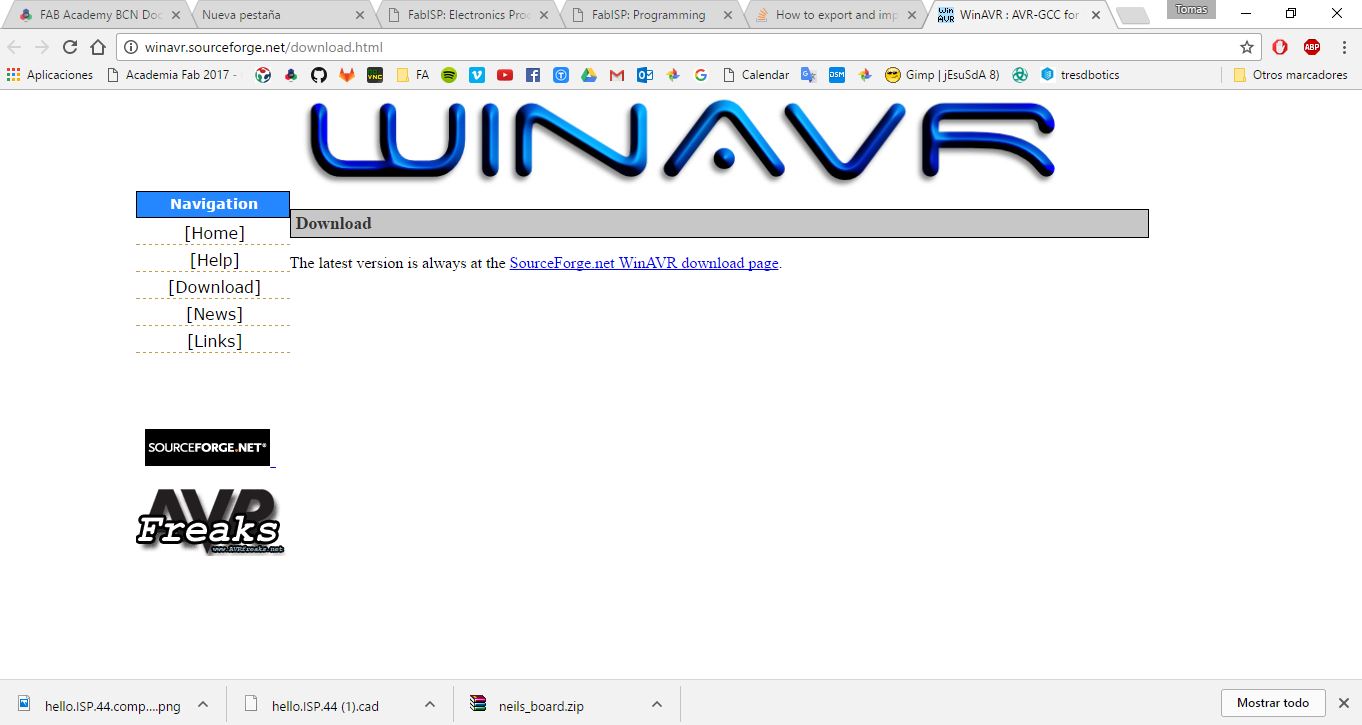Open the Tomas profile button
The height and width of the screenshot is (725, 1362).
click(x=1191, y=10)
